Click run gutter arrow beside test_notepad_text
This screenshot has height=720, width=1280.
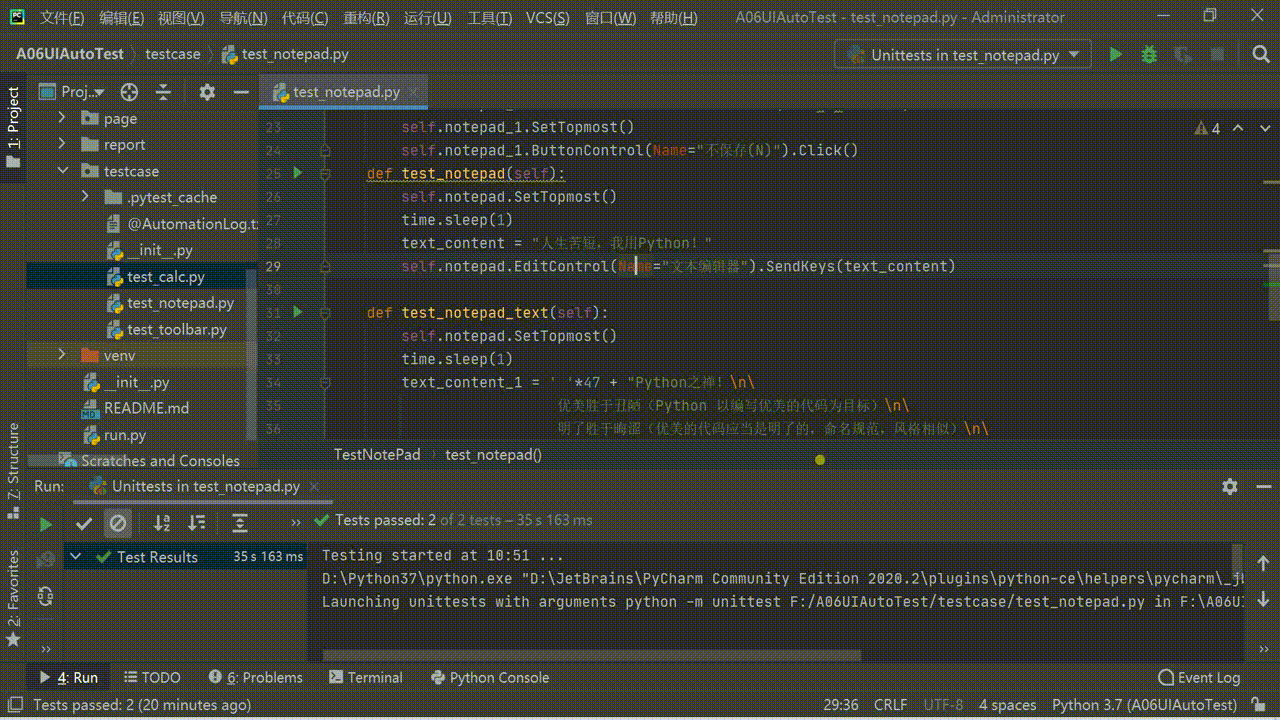[297, 312]
